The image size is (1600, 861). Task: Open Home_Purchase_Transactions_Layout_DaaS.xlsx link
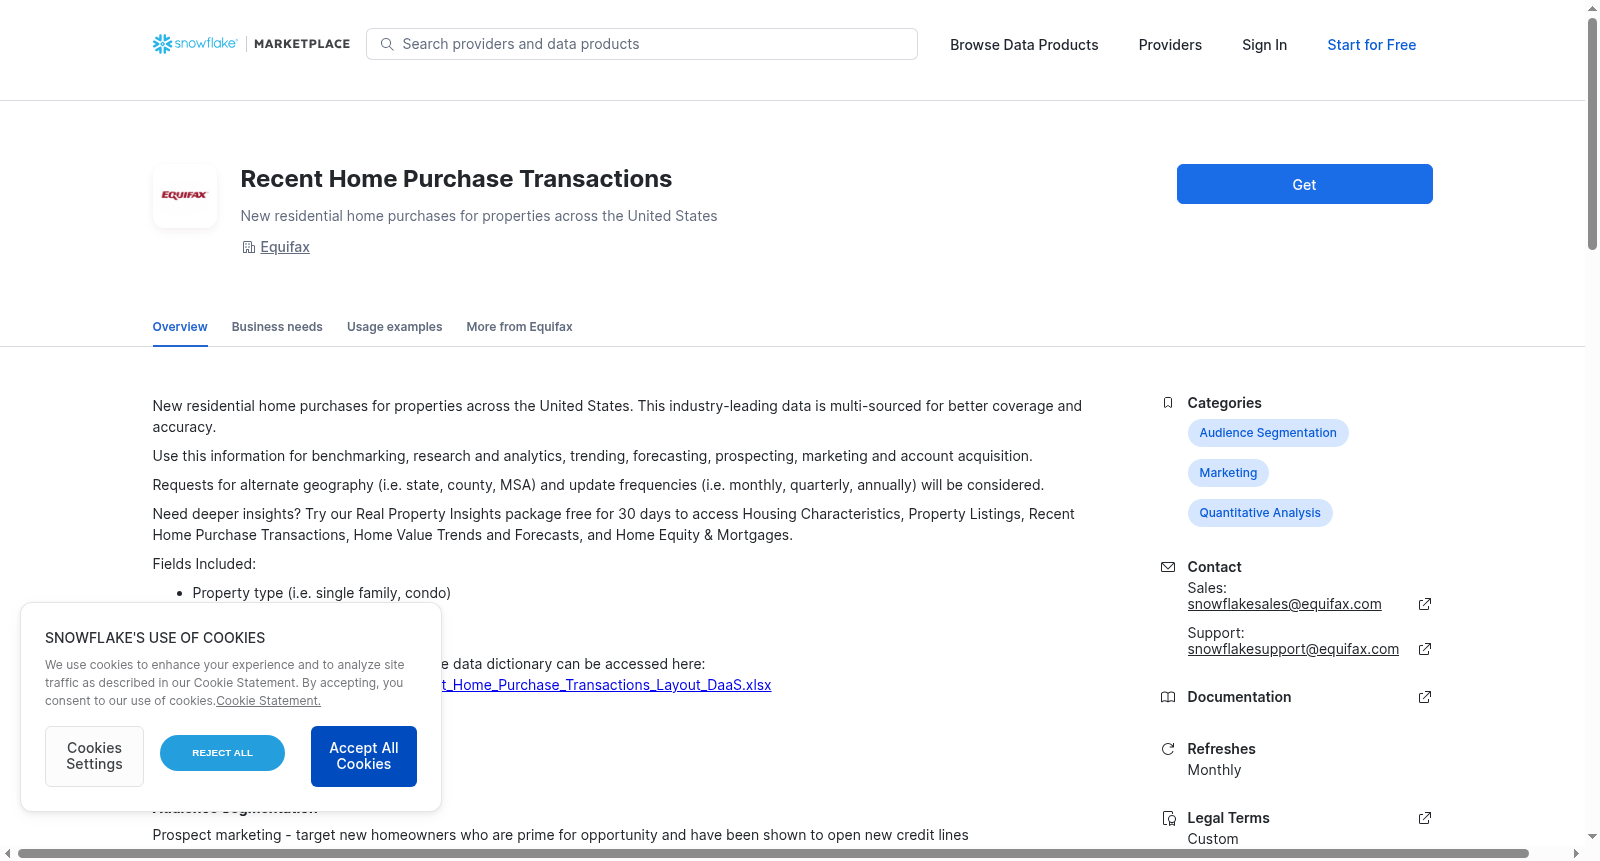coord(606,685)
